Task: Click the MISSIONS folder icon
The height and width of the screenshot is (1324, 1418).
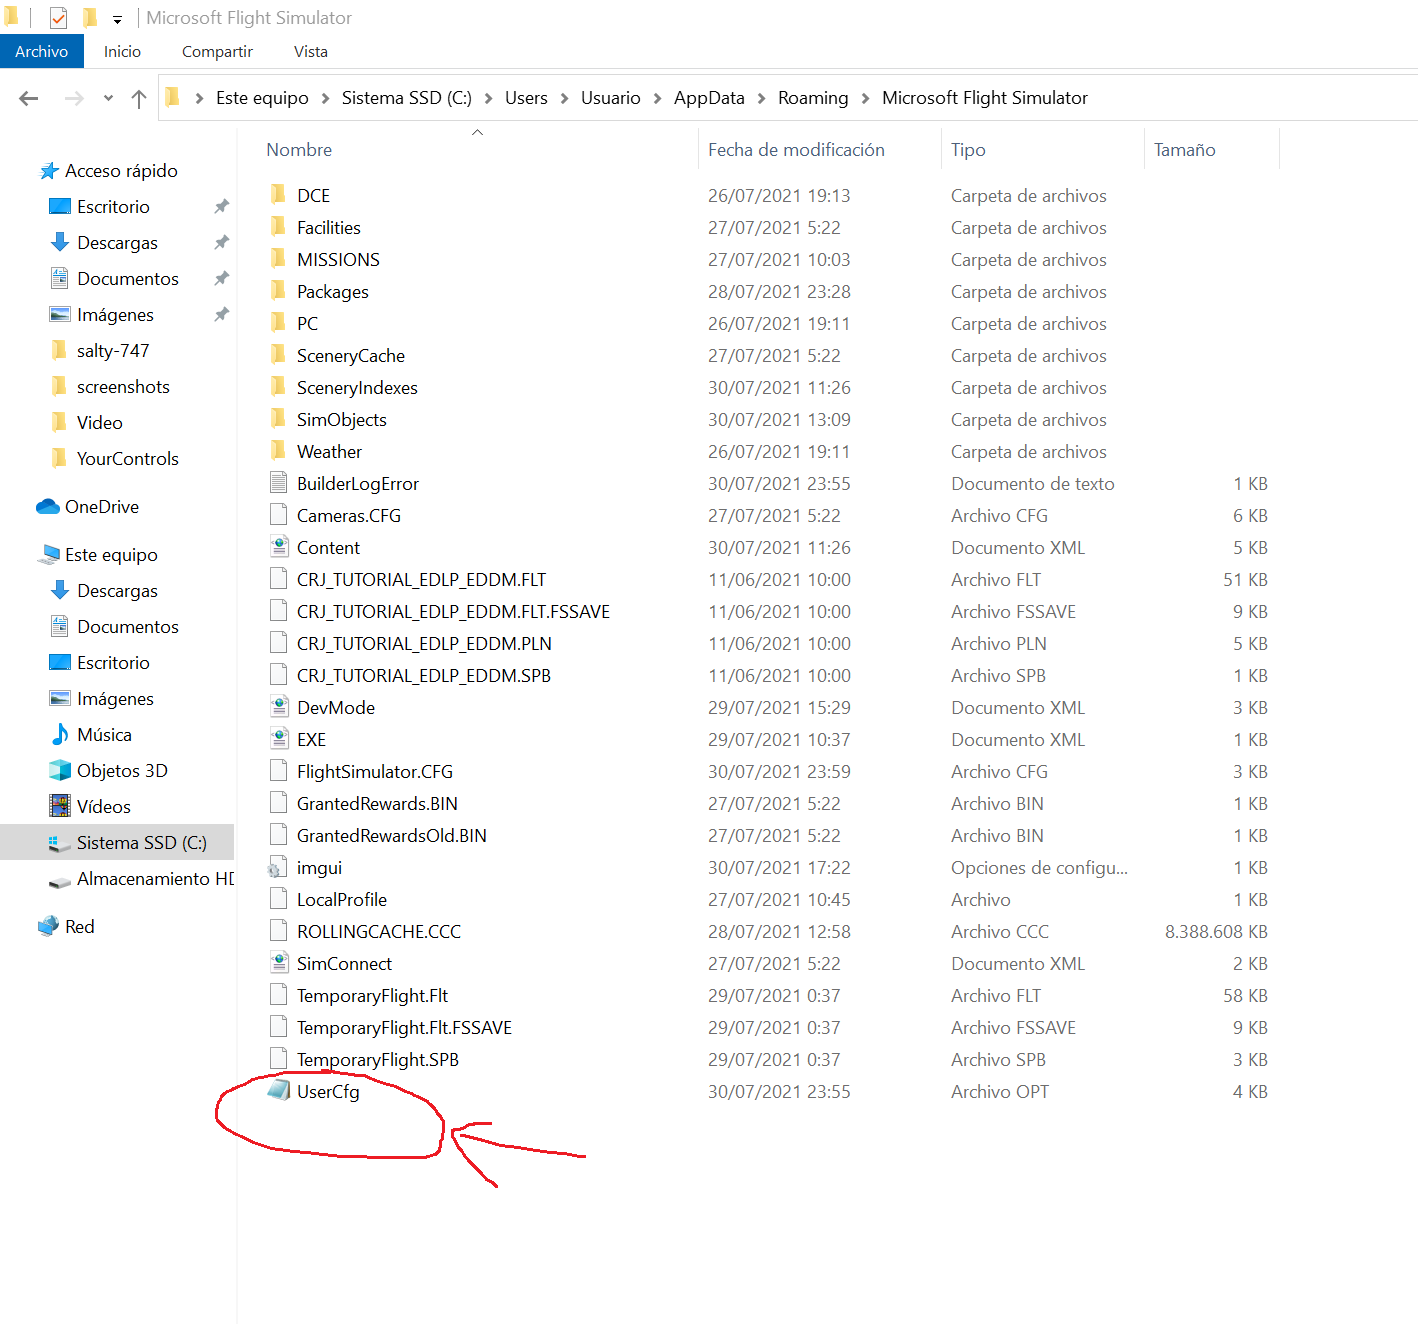Action: pyautogui.click(x=279, y=259)
